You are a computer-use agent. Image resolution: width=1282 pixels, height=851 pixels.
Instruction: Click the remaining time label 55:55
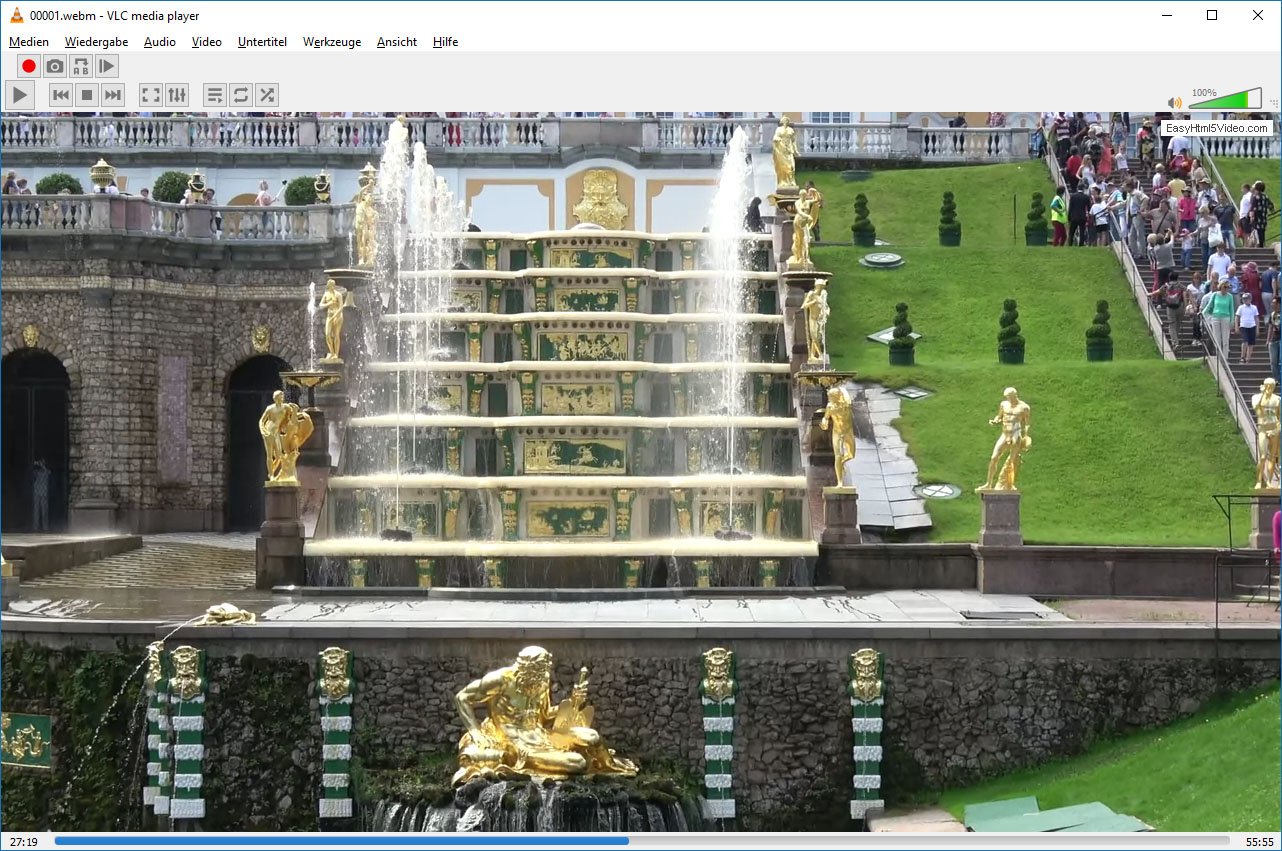(1259, 842)
